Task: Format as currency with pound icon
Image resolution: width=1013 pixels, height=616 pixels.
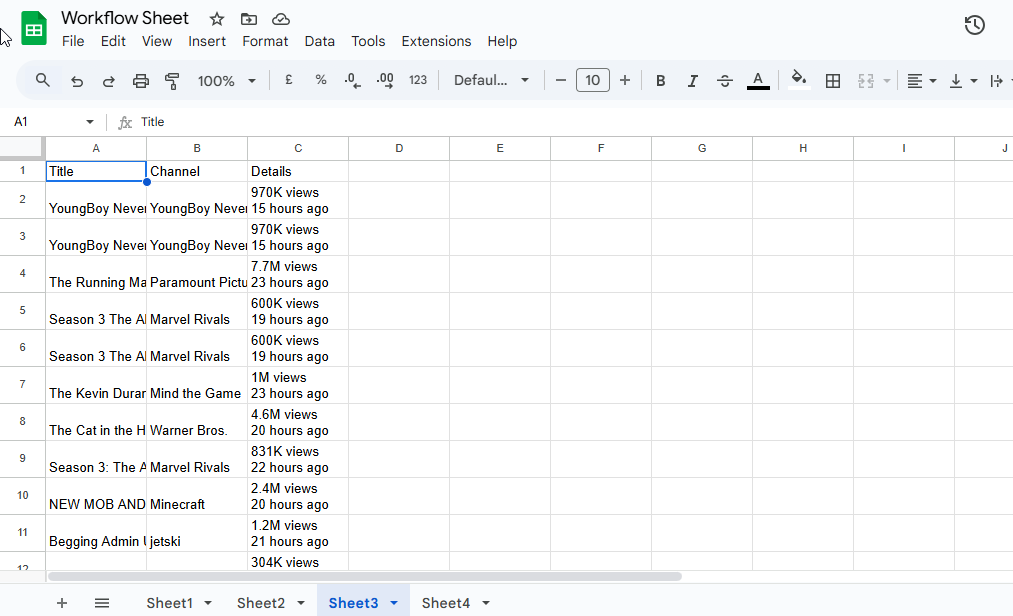Action: tap(289, 80)
